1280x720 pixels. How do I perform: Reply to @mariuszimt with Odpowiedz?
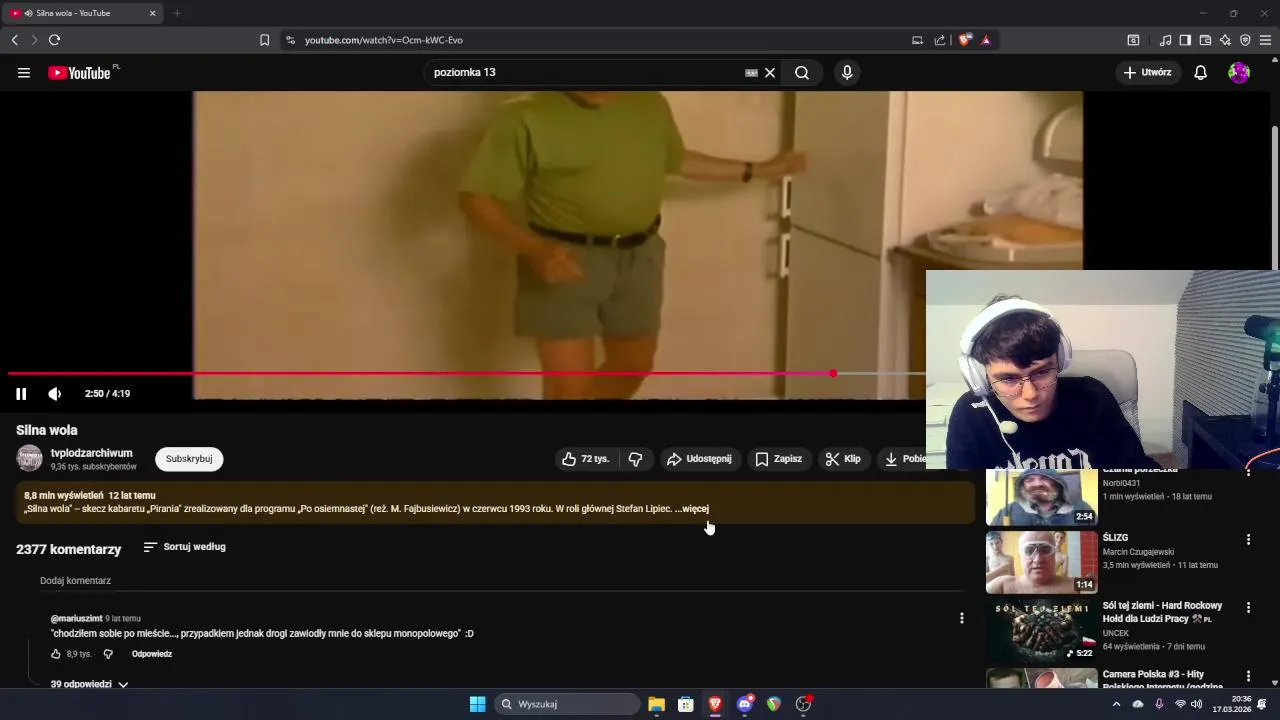click(x=152, y=654)
